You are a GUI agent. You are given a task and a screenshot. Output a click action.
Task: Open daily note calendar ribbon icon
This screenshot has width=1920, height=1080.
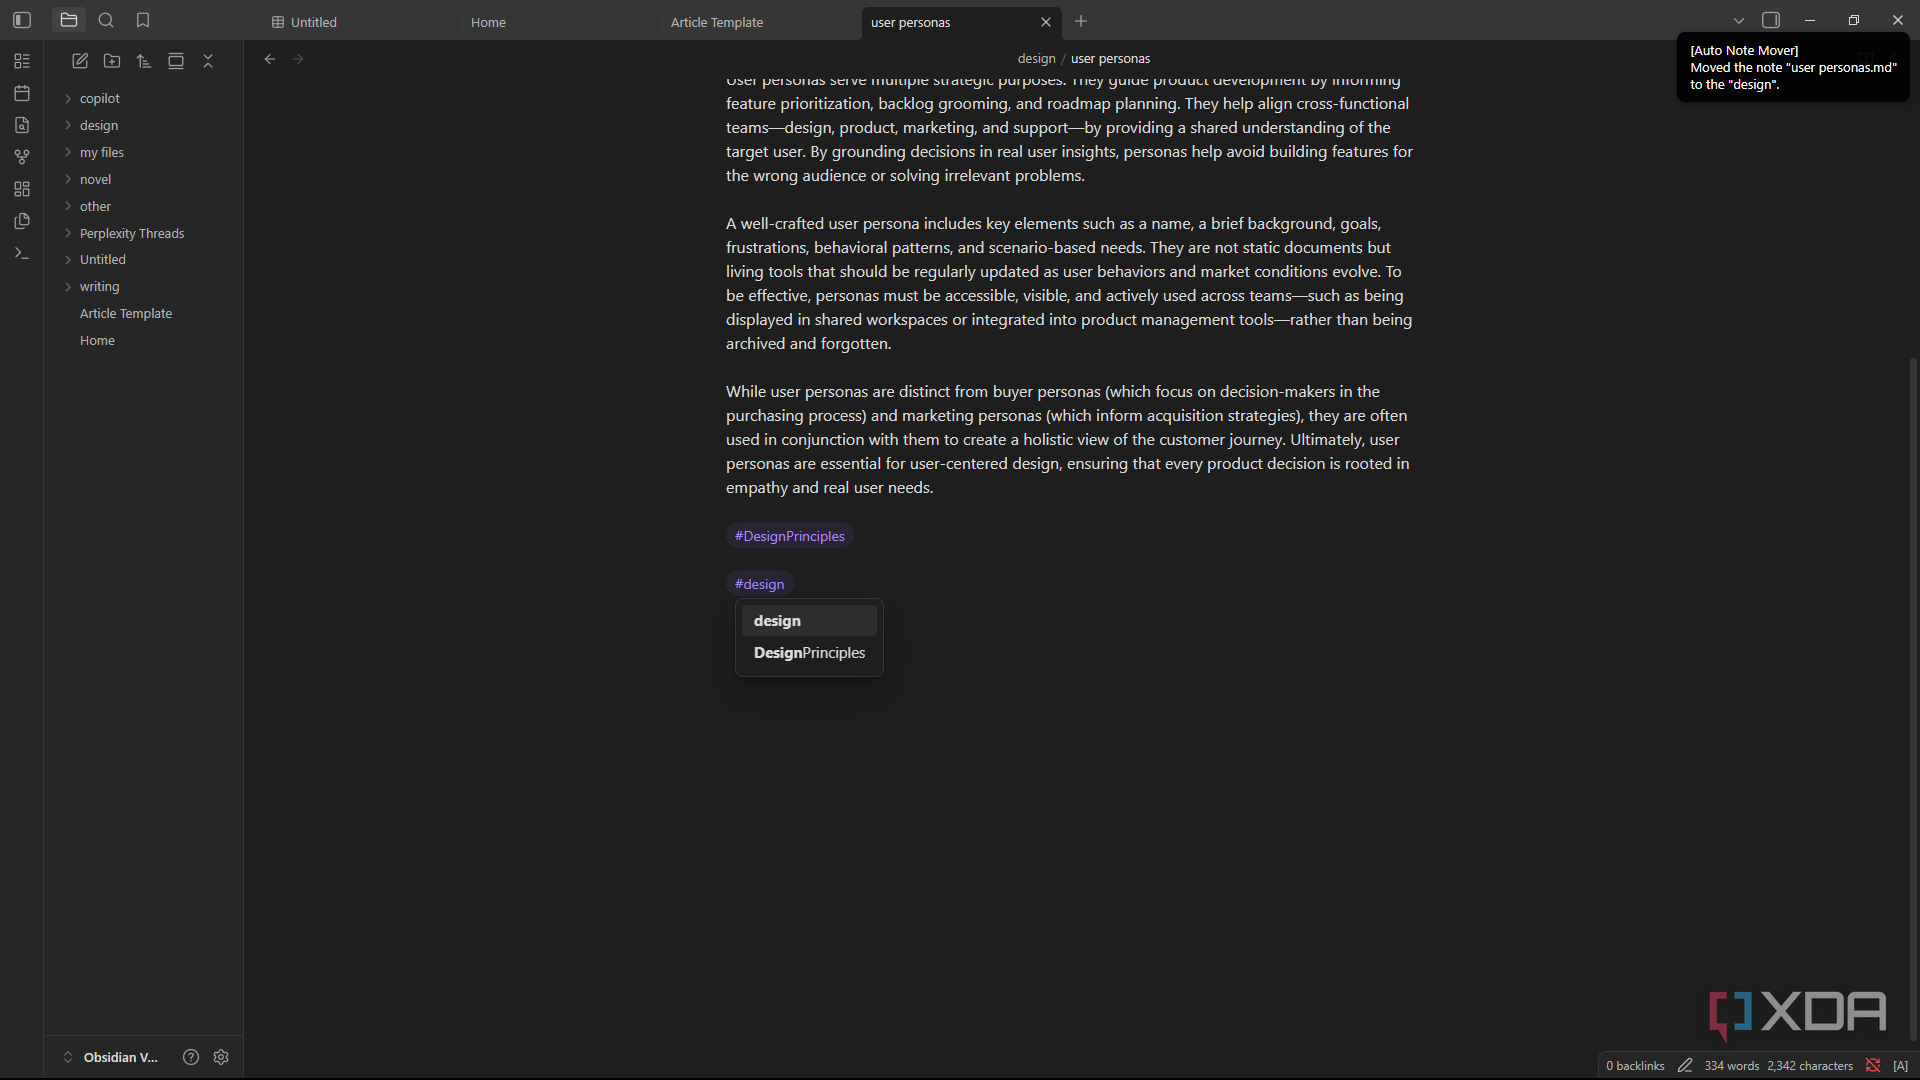22,93
